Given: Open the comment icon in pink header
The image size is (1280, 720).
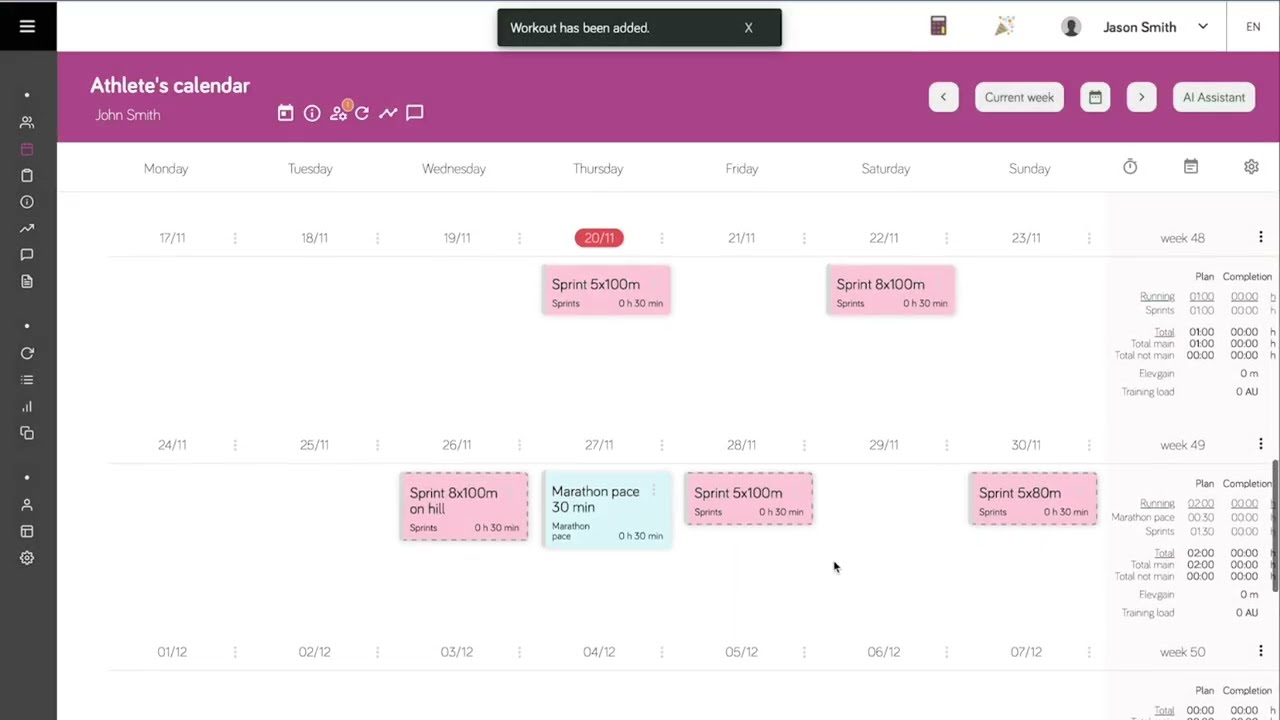Looking at the screenshot, I should (x=415, y=113).
